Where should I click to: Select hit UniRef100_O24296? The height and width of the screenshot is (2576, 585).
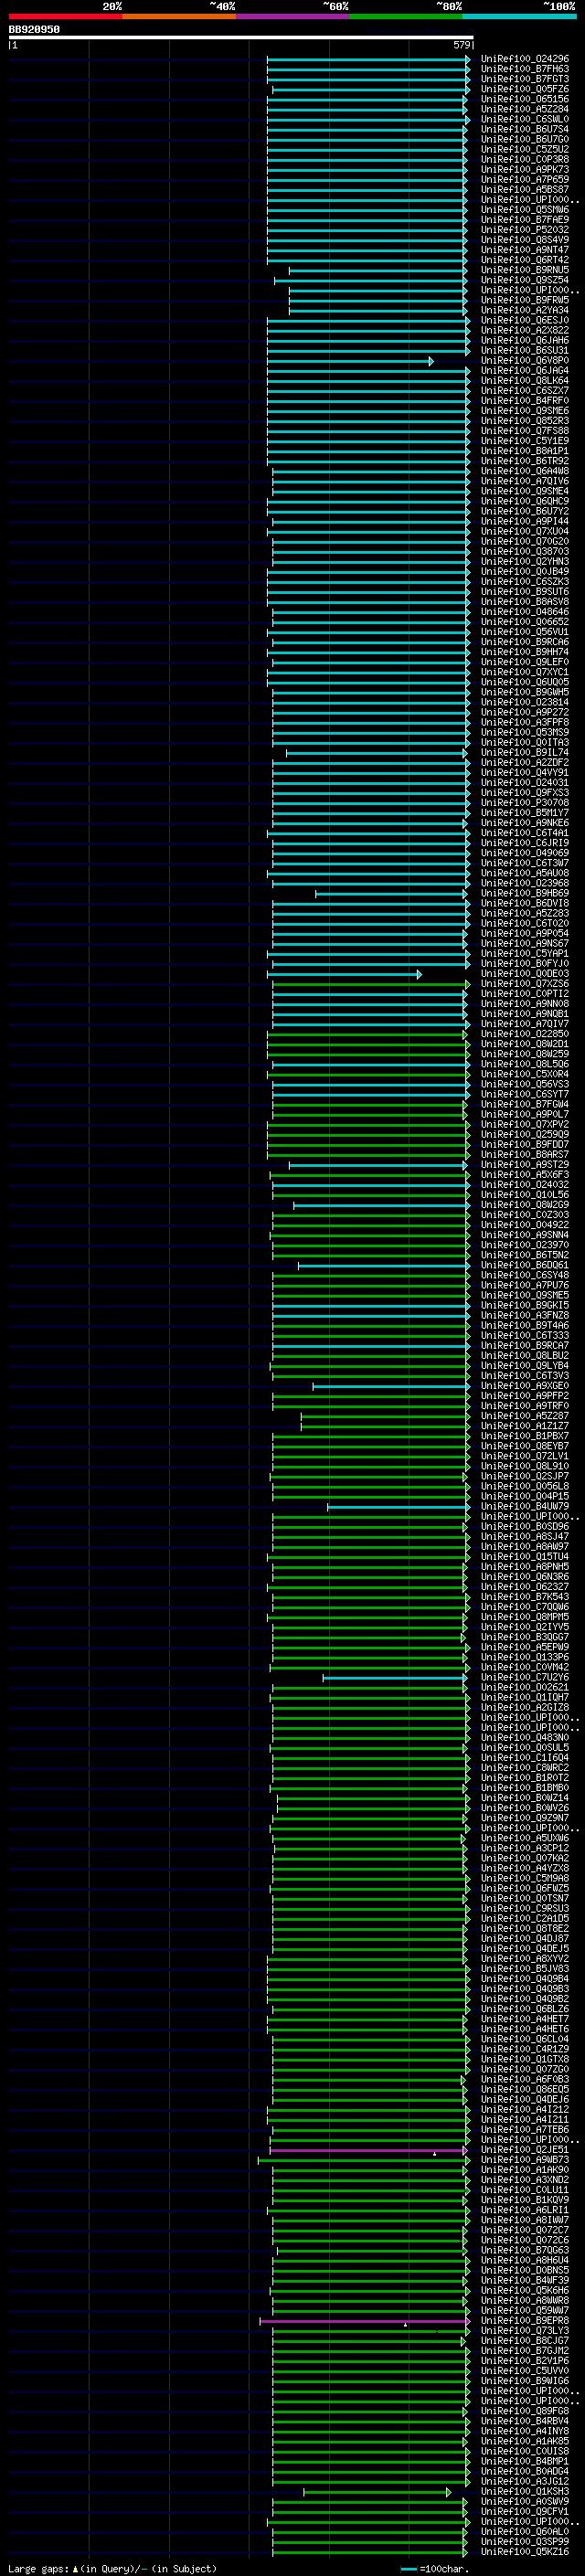coord(524,59)
